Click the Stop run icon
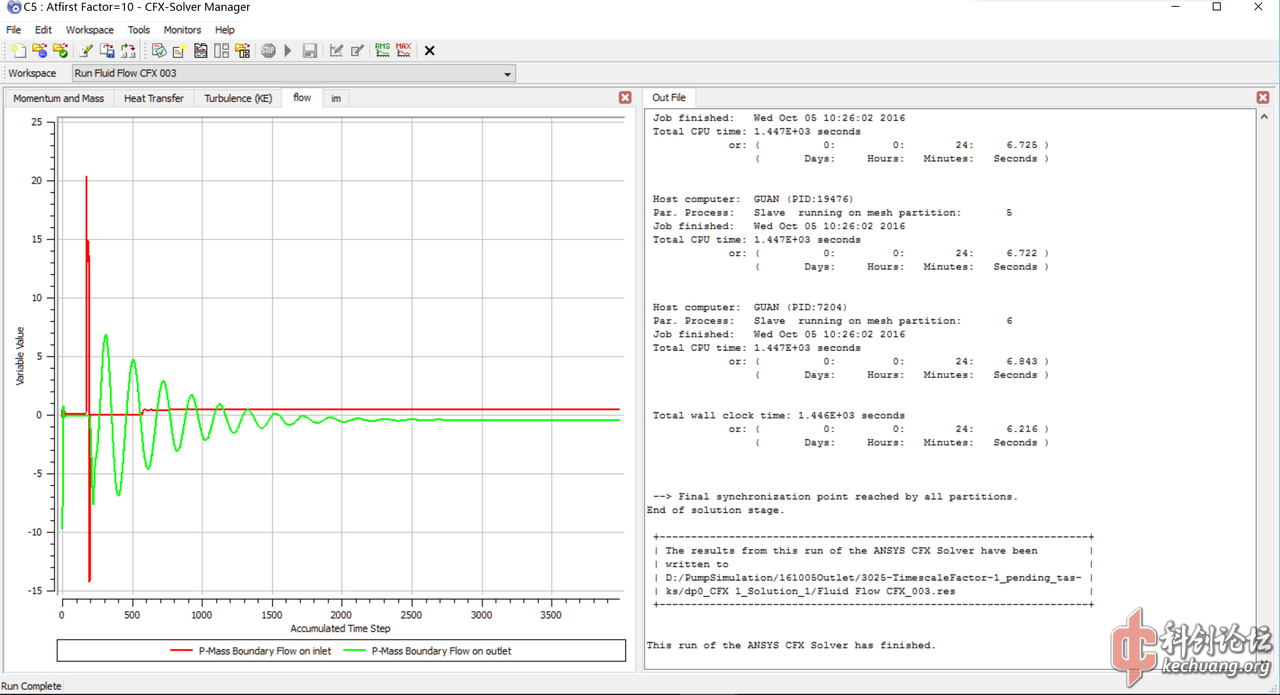Screen dimensions: 1280x695 tap(268, 51)
